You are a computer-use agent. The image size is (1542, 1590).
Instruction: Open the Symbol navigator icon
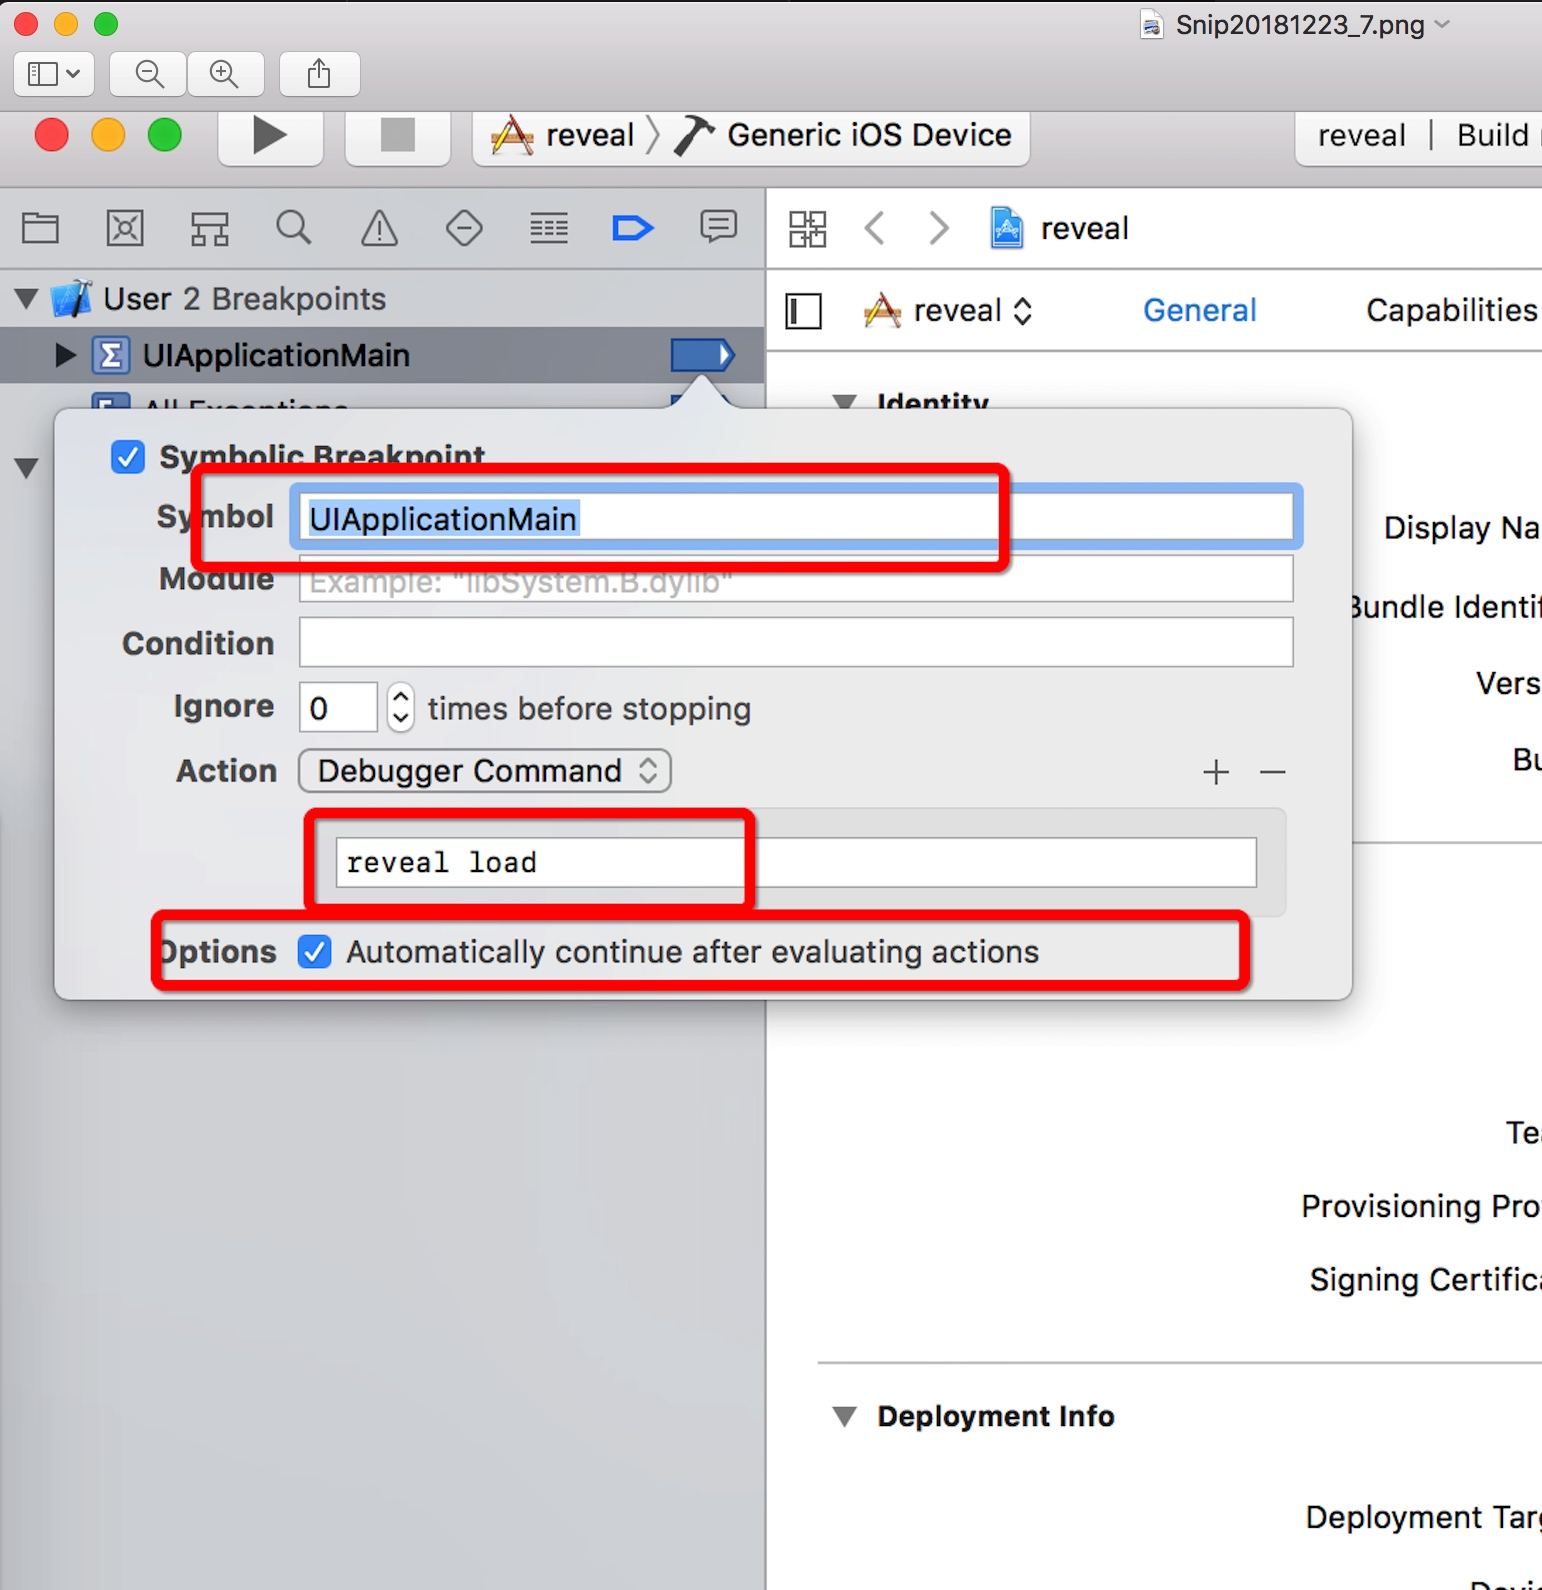coord(210,229)
